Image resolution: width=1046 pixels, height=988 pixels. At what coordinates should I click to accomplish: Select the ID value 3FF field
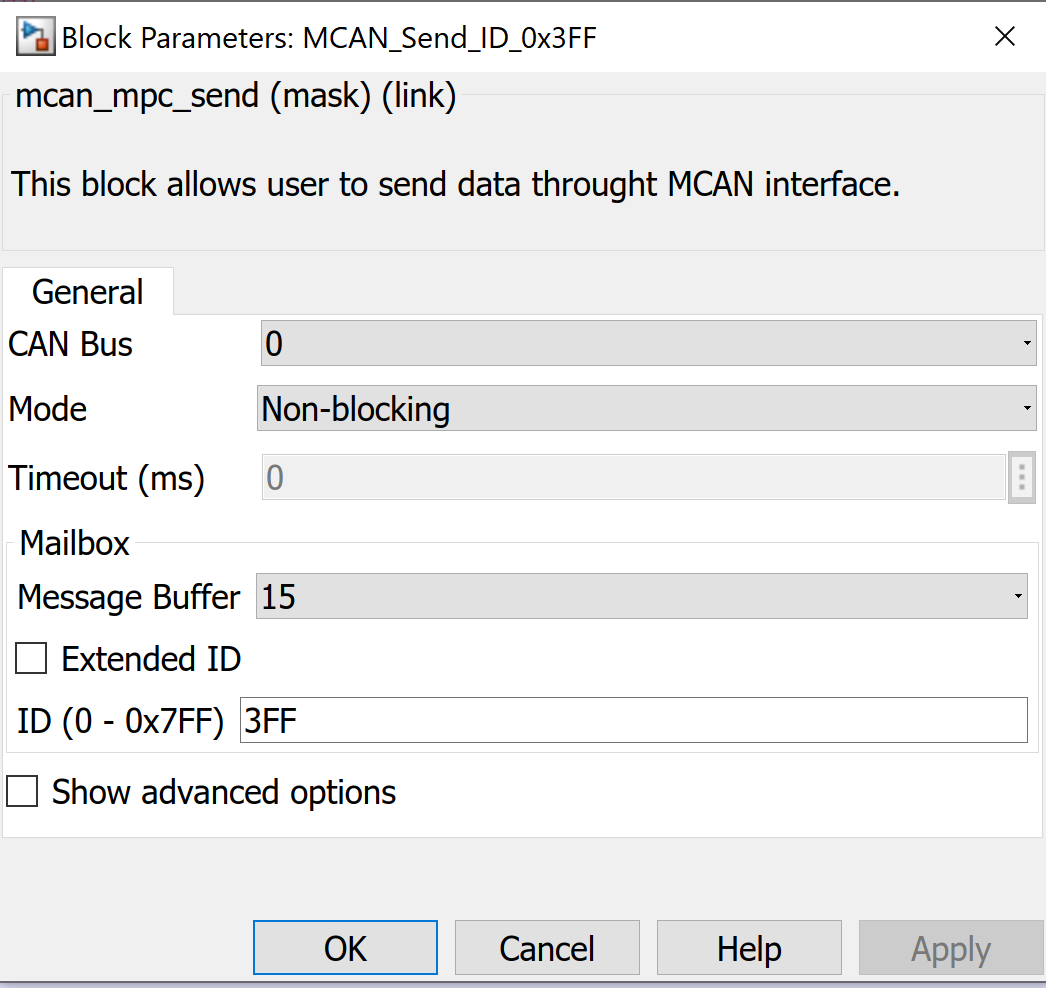pos(600,720)
